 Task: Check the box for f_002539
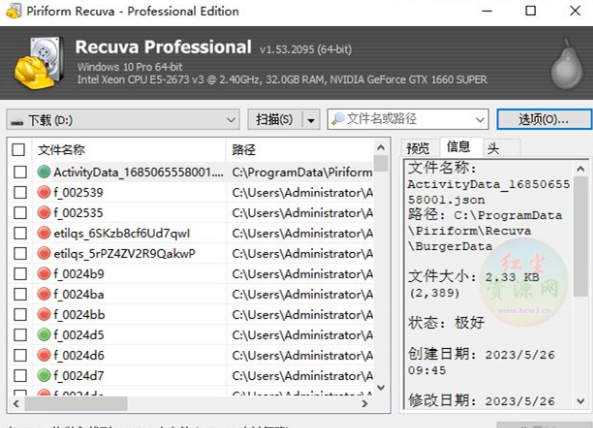click(x=20, y=192)
